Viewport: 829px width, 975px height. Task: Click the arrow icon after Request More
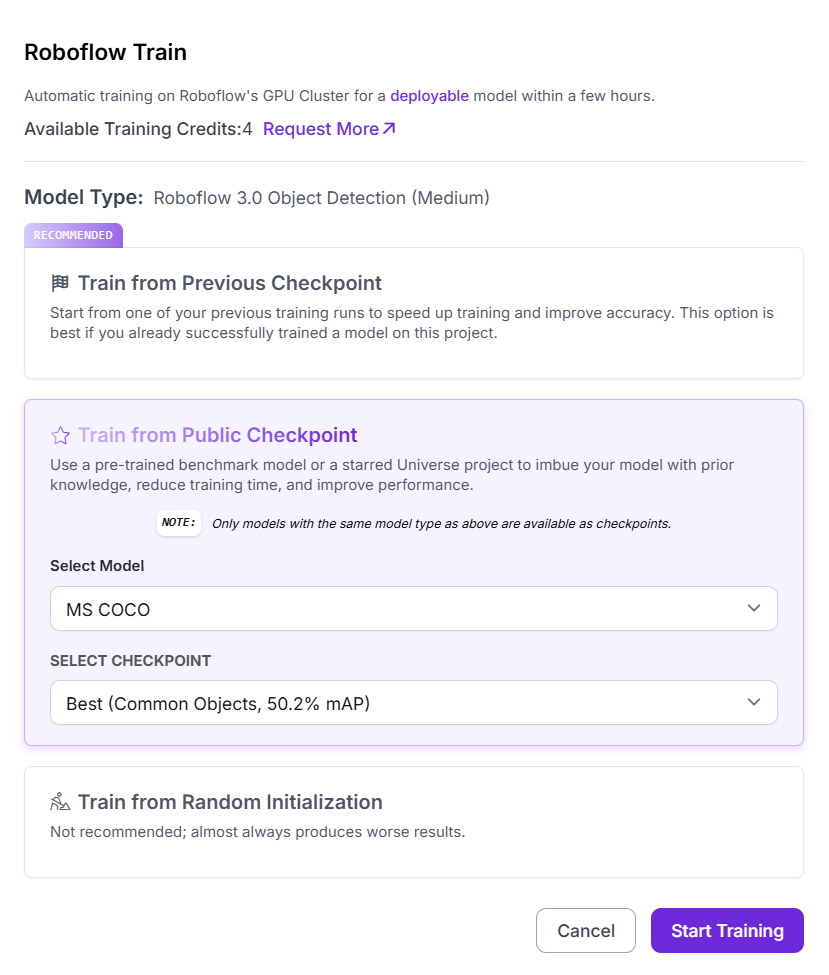tap(390, 129)
